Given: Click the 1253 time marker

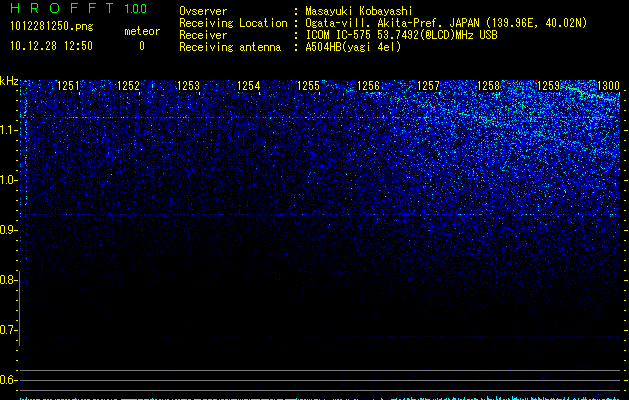Looking at the screenshot, I should (x=189, y=86).
